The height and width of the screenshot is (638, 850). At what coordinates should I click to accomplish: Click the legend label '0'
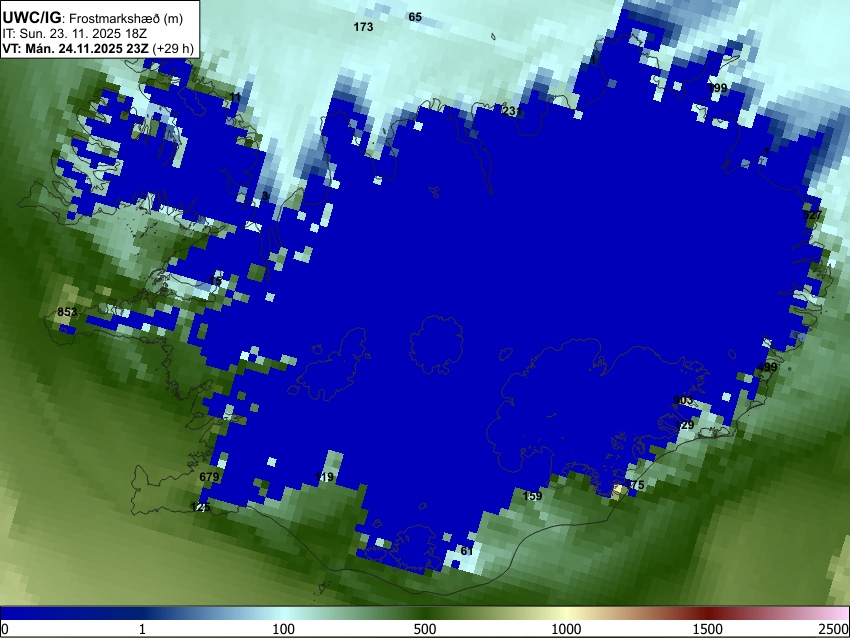pos(5,629)
